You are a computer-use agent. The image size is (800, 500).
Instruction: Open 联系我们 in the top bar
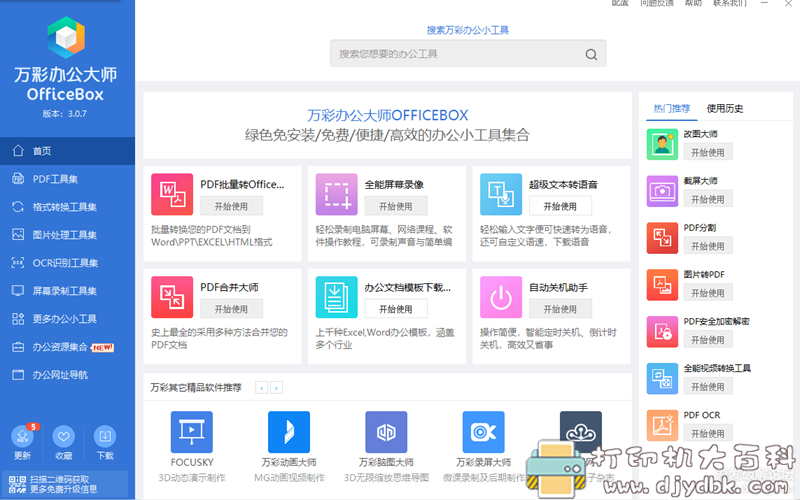[730, 3]
